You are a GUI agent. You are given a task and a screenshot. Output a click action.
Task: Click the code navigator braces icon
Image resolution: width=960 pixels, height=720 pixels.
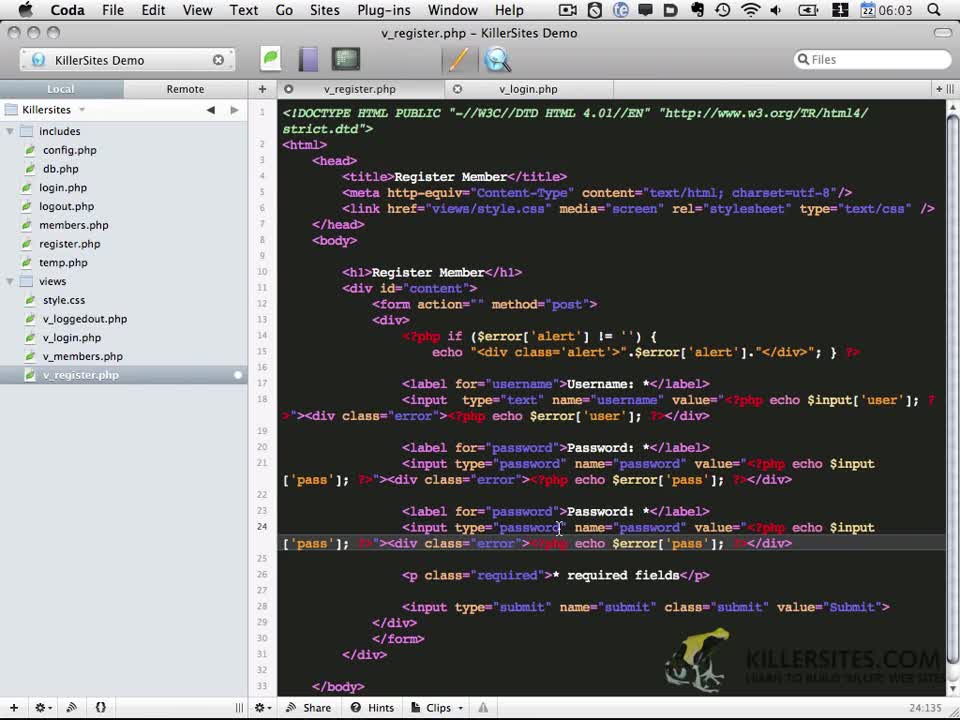[x=101, y=707]
